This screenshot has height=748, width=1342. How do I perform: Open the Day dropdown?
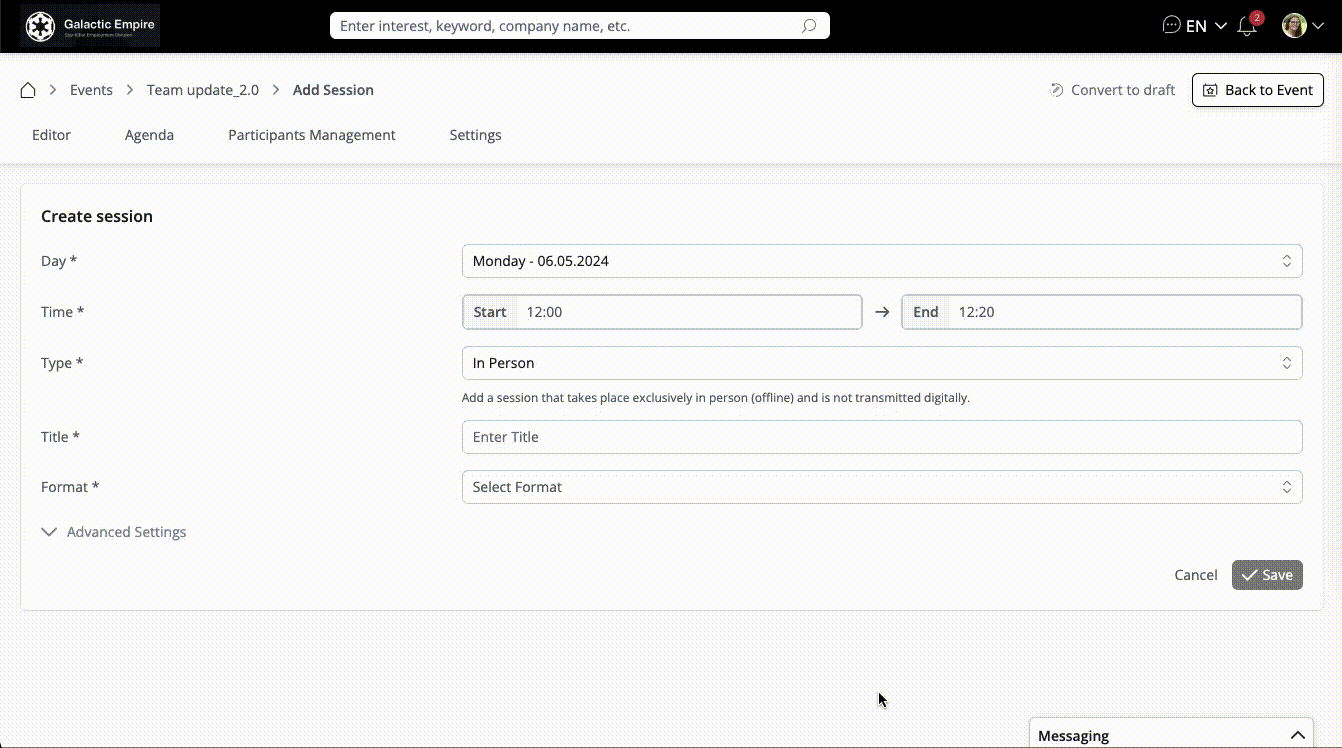(881, 261)
